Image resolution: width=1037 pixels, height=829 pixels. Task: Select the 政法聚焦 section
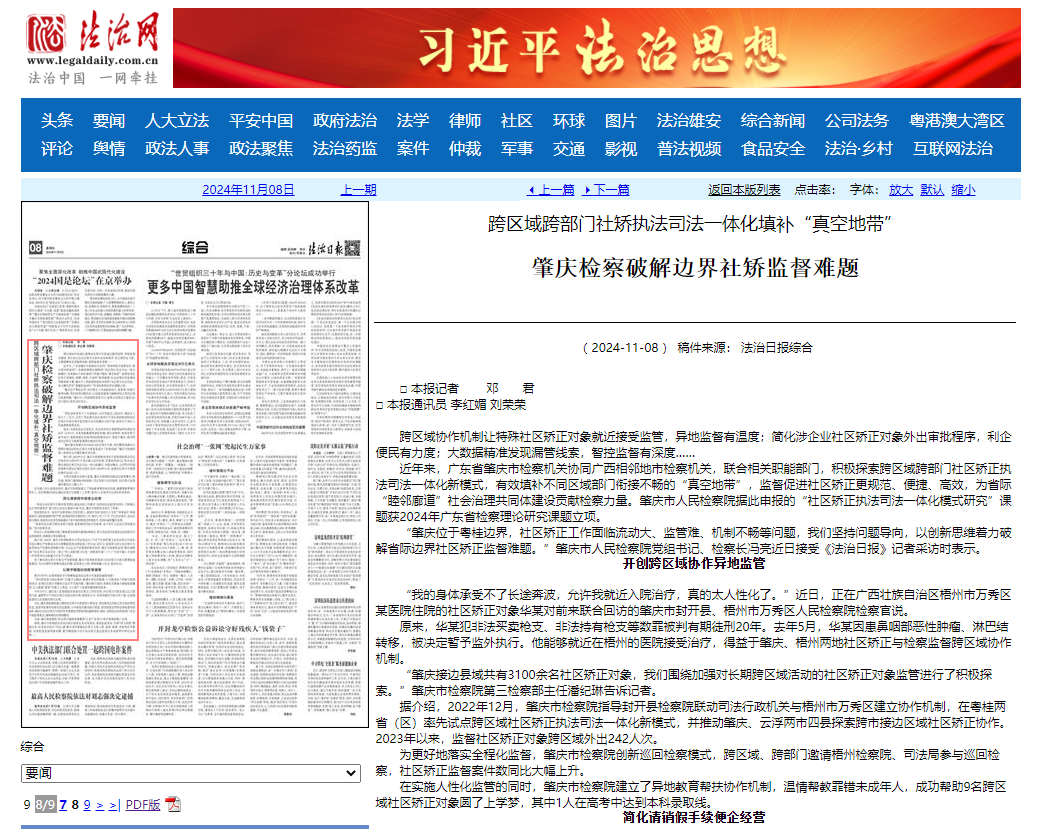pos(261,148)
